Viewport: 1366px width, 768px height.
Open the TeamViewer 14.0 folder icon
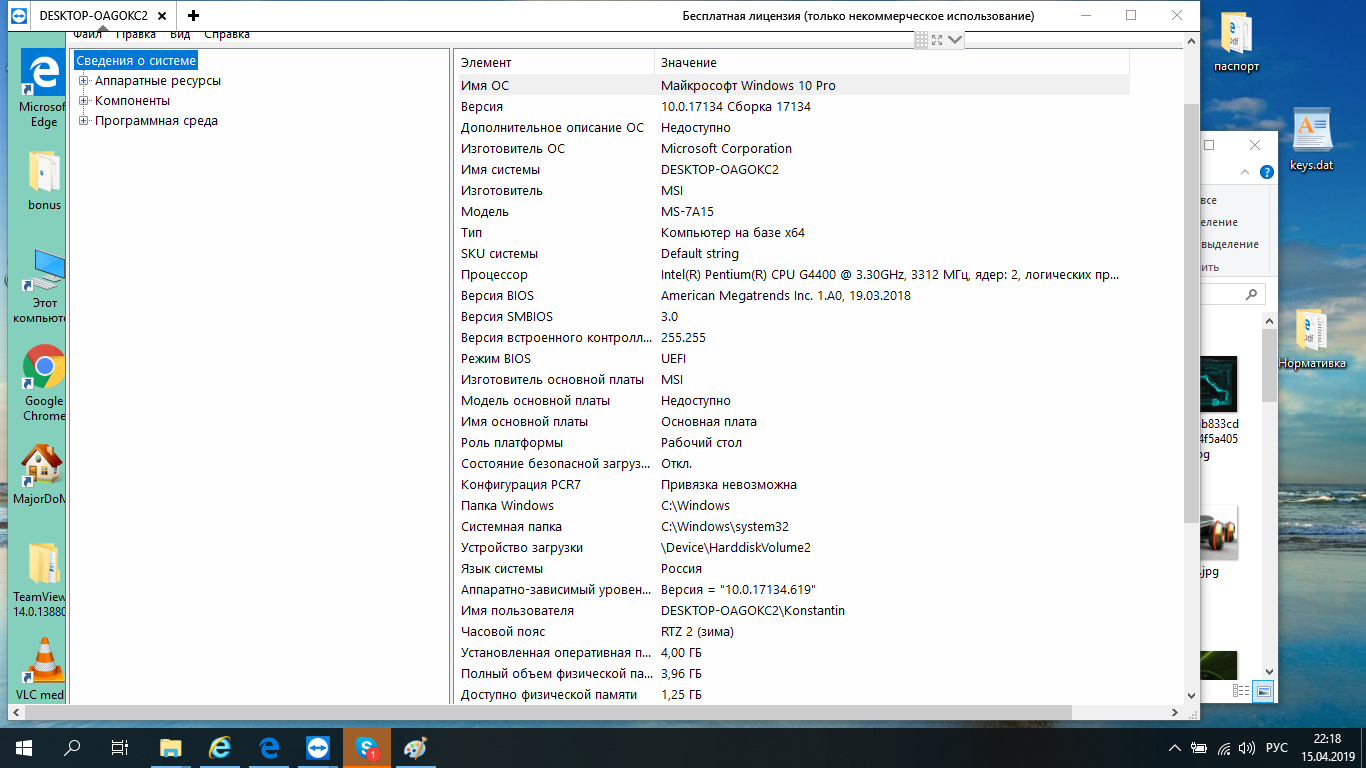(42, 580)
